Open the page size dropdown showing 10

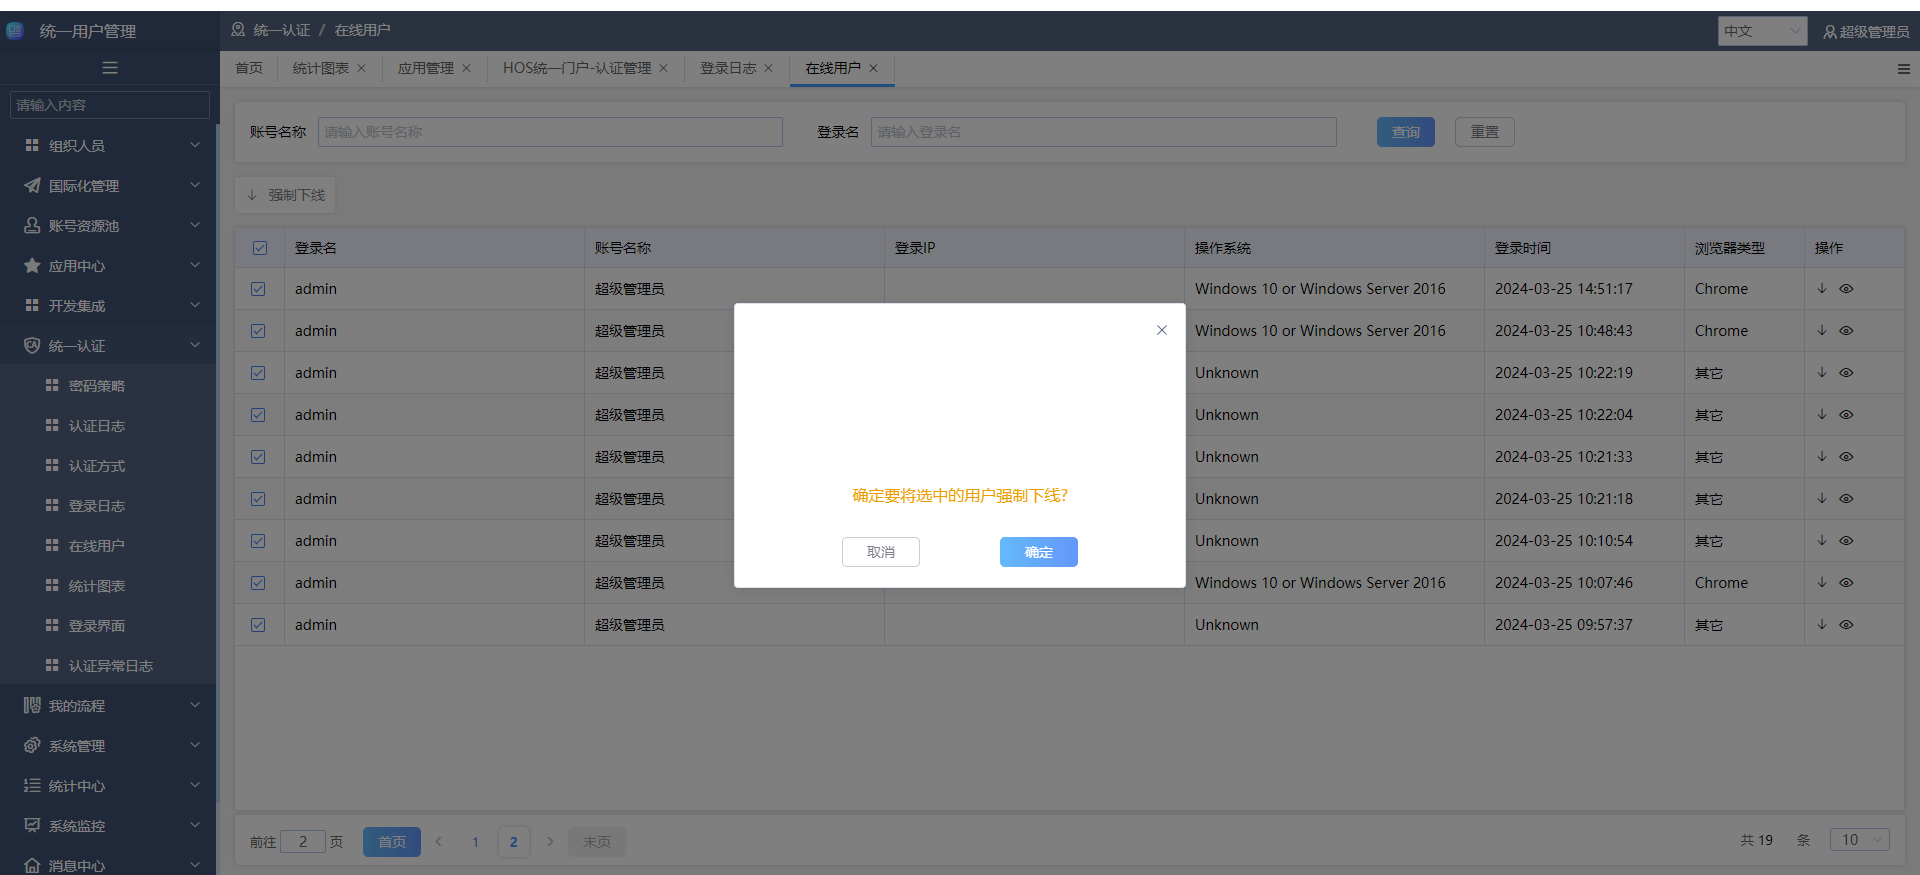click(1859, 840)
